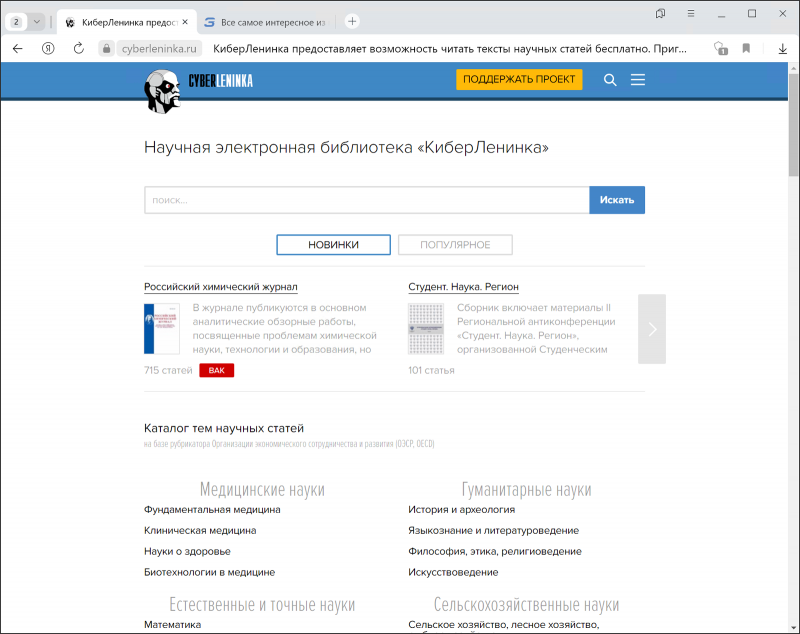Select the ПОПУЛЯРНОЕ tab

[x=455, y=245]
